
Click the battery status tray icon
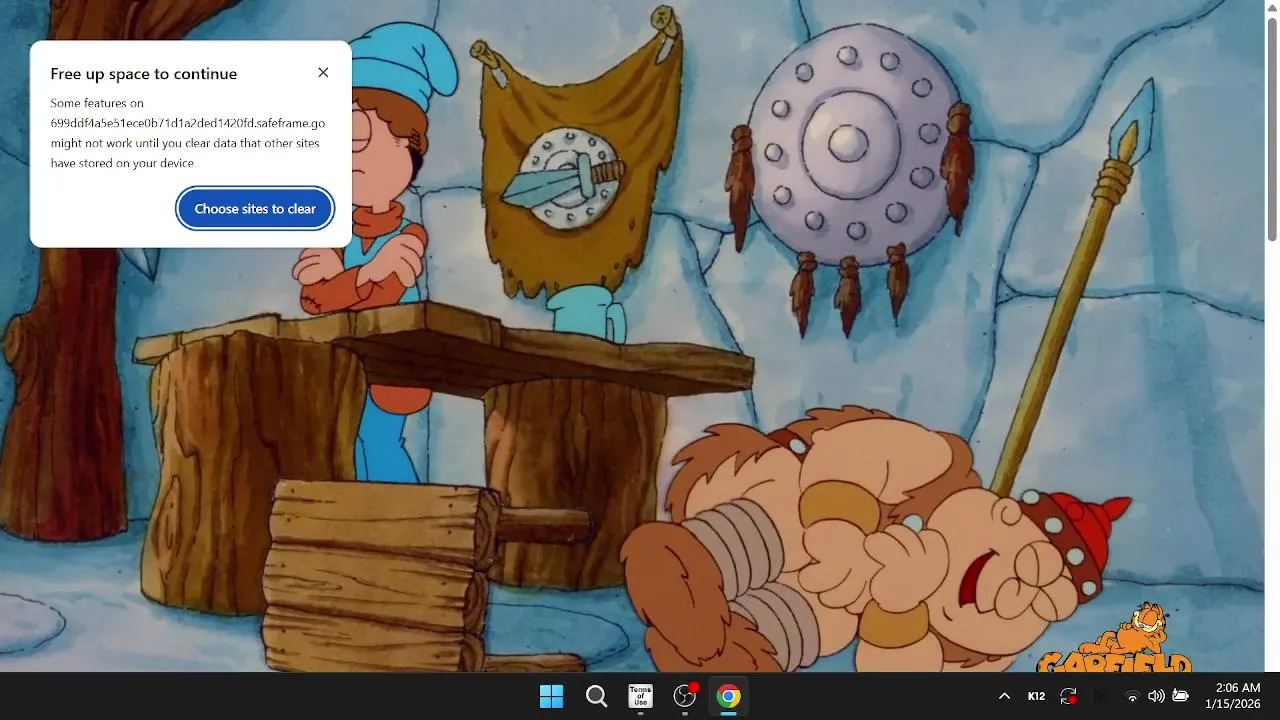coord(1180,696)
